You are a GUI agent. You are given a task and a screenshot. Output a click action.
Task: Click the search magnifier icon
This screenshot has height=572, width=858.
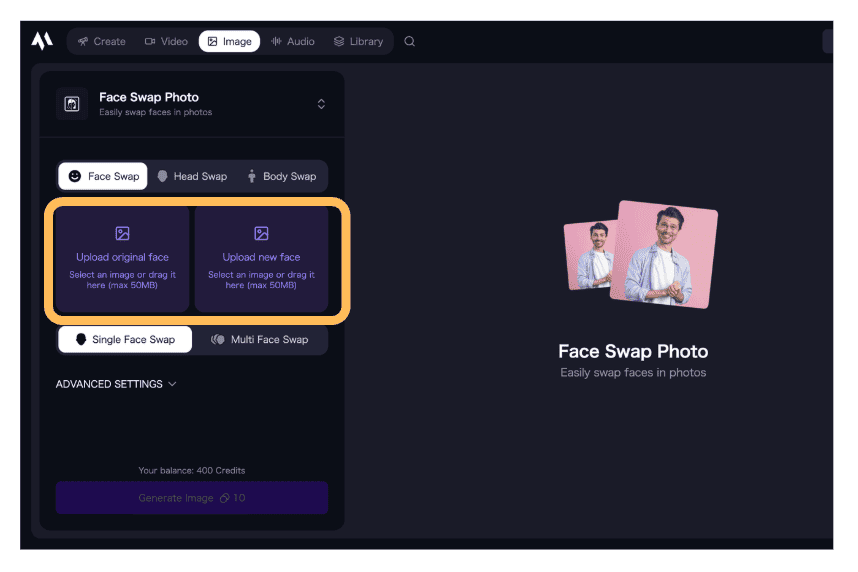(409, 41)
